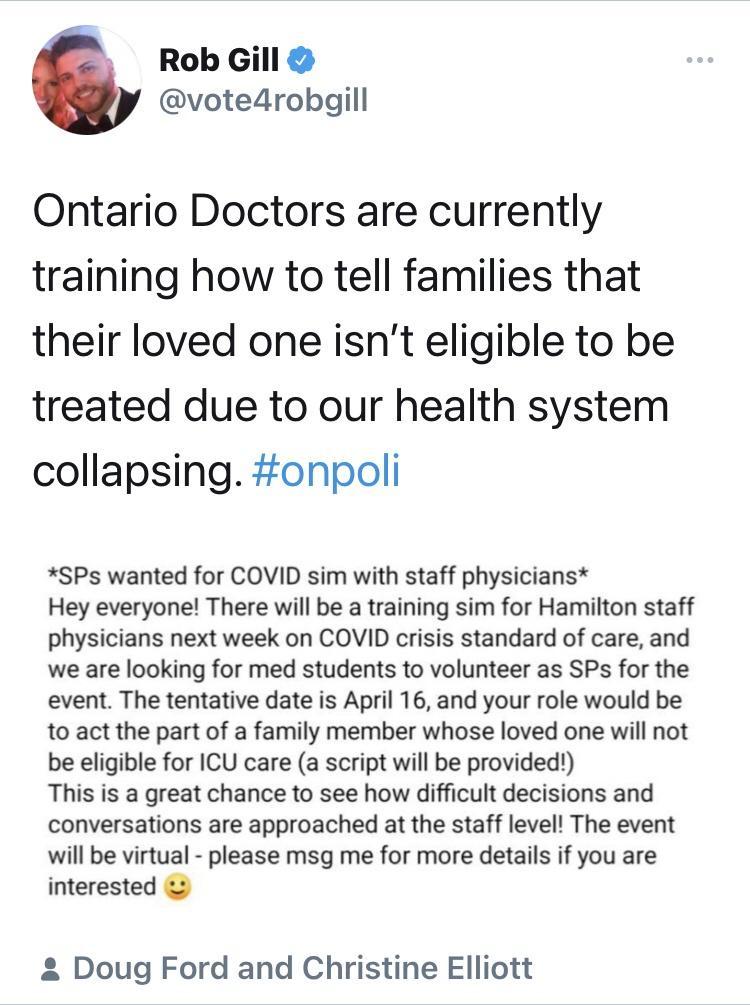Click the tagged people silhouette icon
This screenshot has width=750, height=1005.
point(49,969)
